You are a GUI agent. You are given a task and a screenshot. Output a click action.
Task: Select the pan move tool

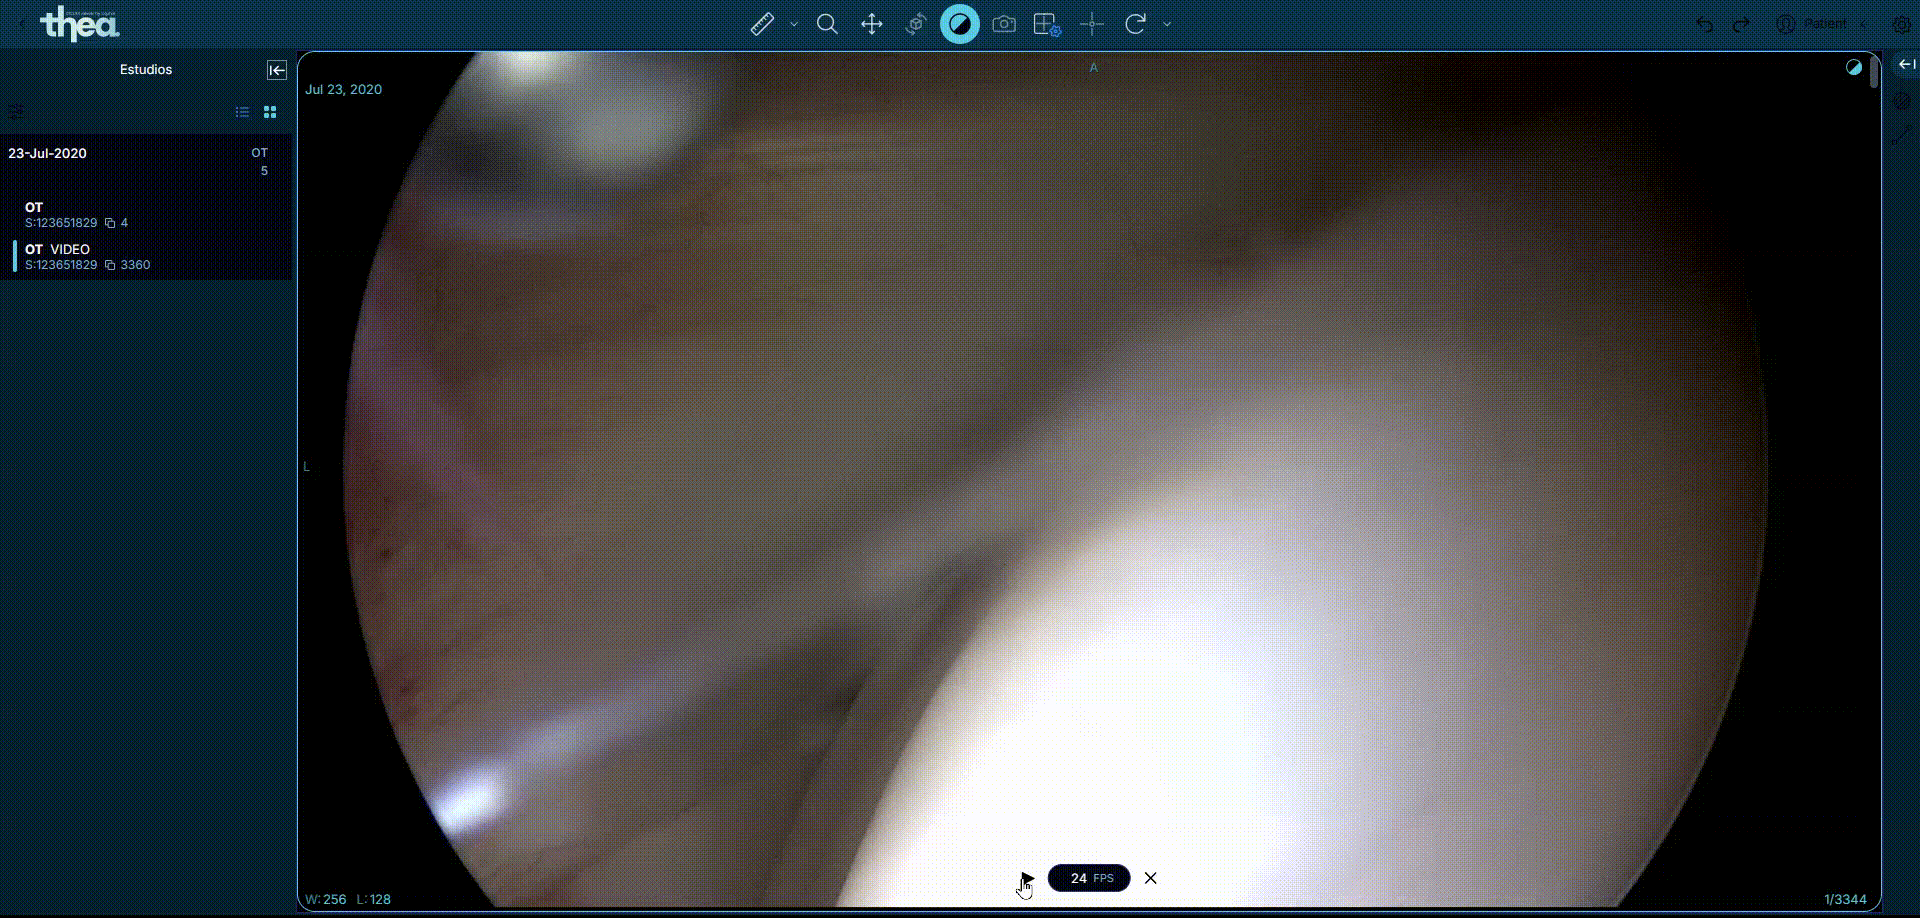point(872,24)
